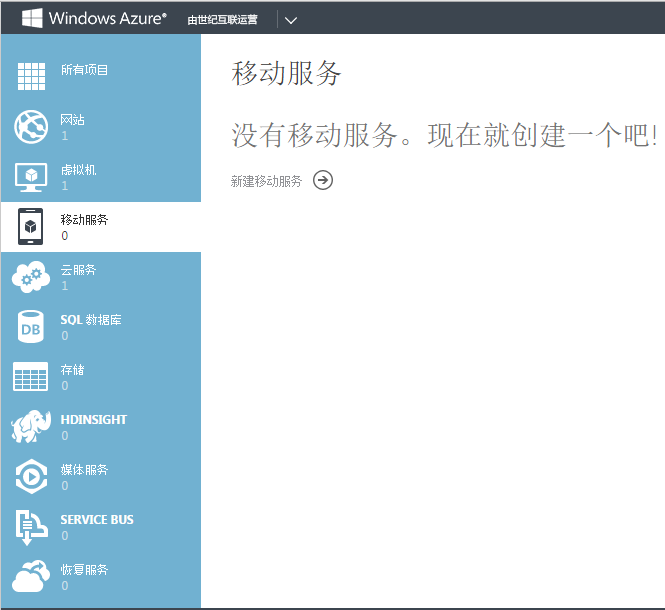Click the count under 网站

pos(64,136)
